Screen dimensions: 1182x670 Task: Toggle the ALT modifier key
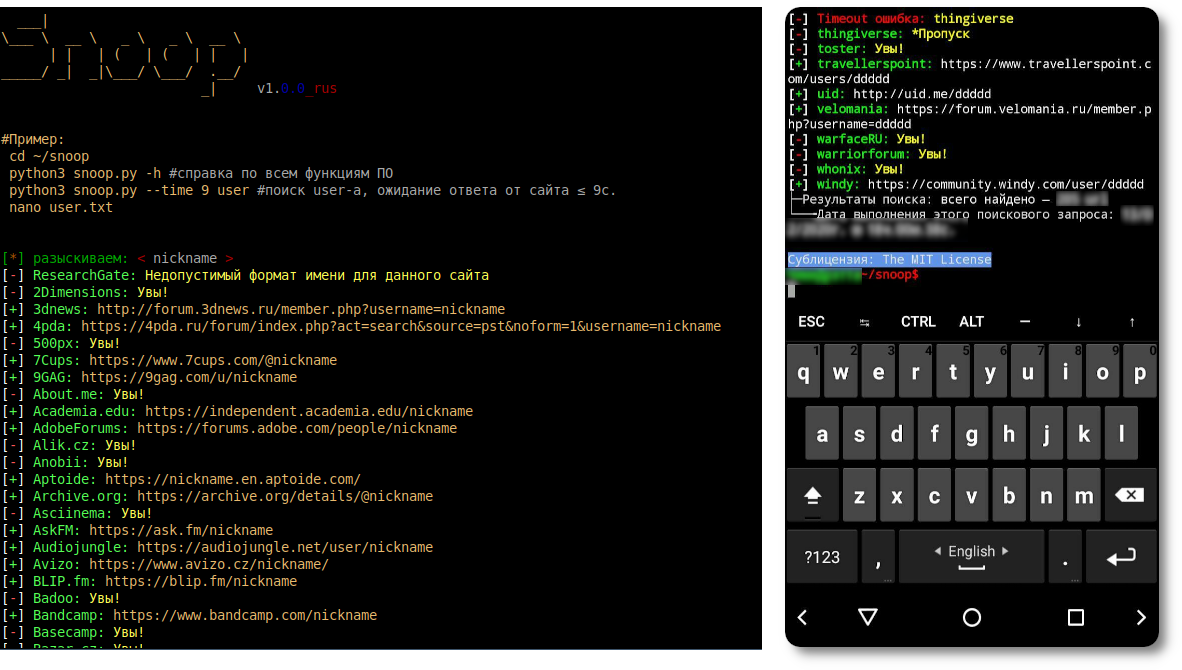971,322
